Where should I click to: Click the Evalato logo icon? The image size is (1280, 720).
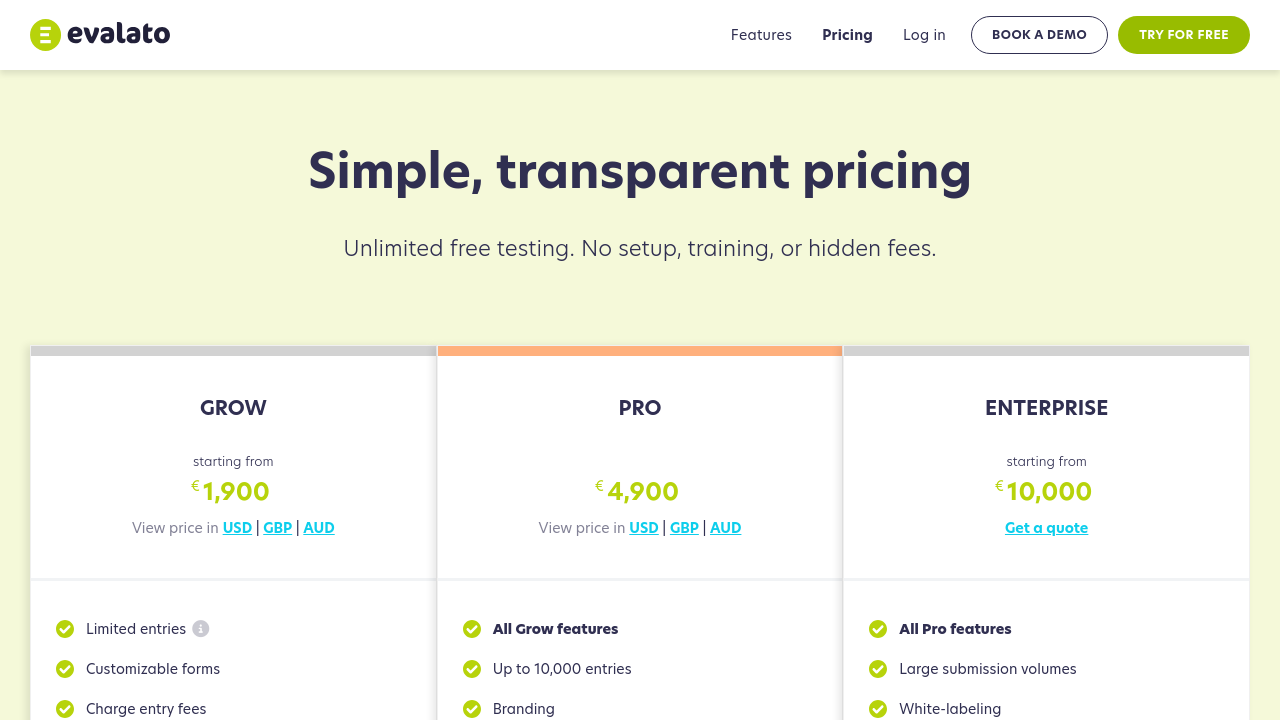(46, 35)
